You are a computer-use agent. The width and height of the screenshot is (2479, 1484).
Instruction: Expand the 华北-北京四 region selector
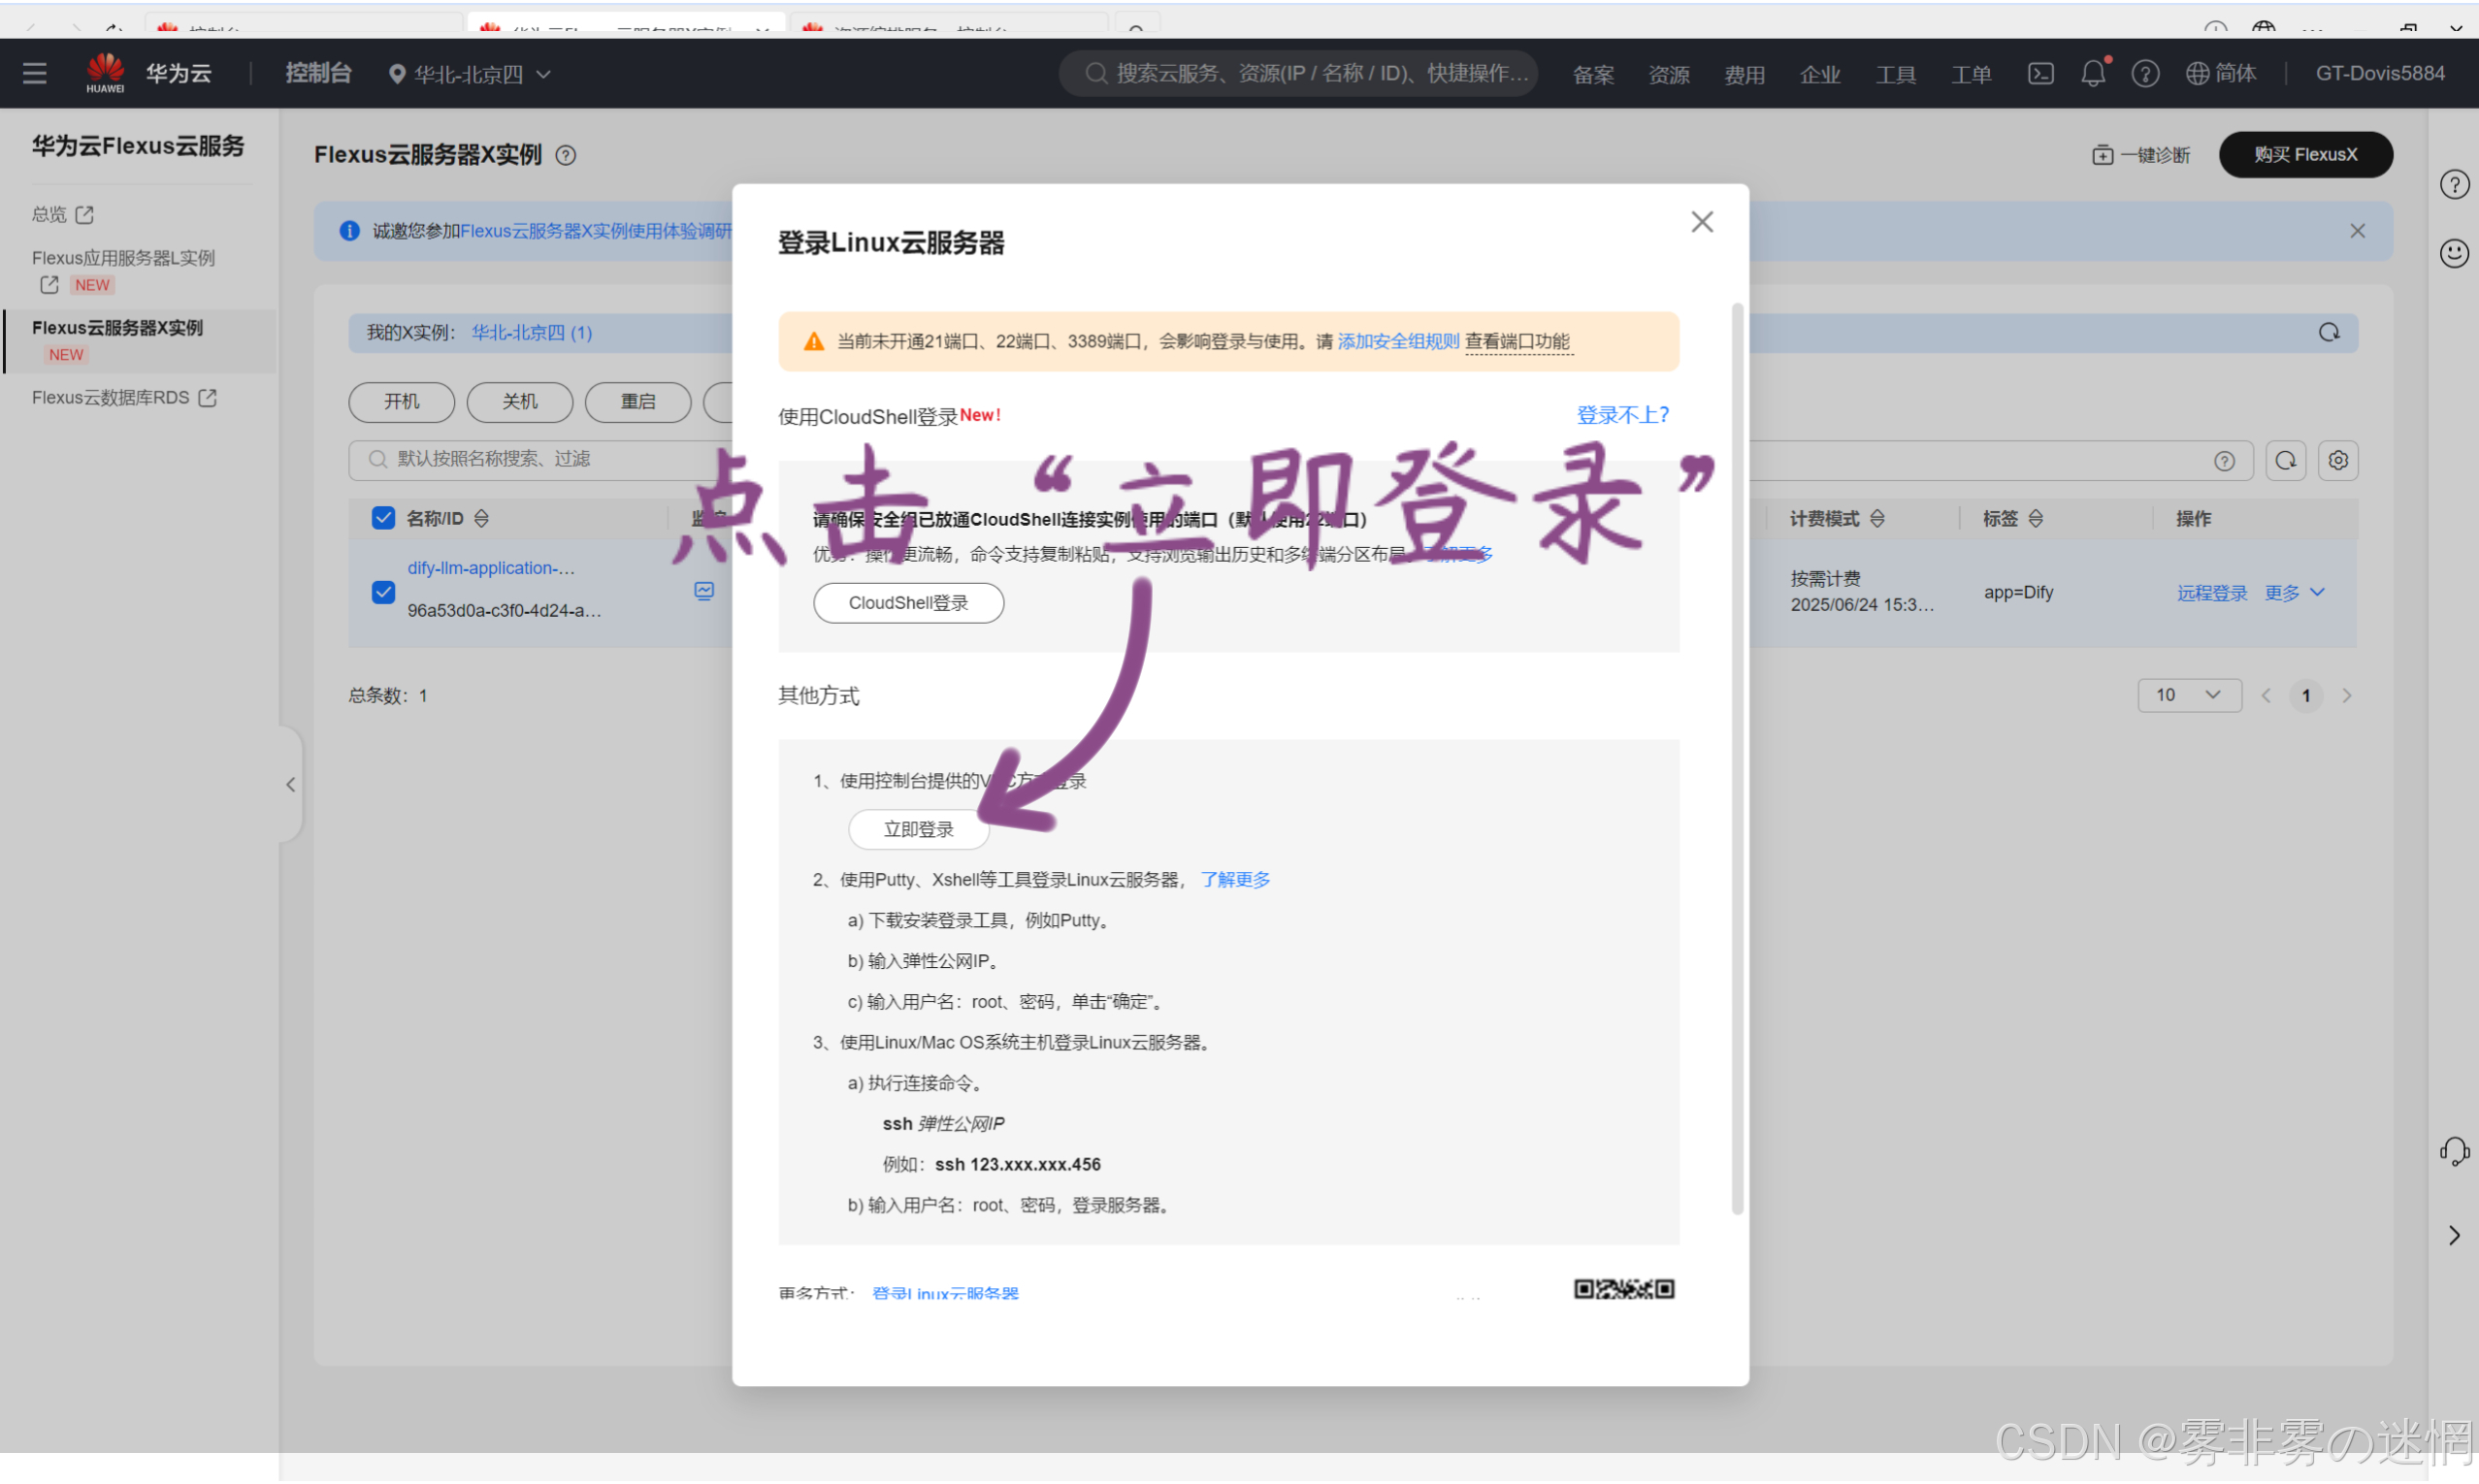click(x=470, y=74)
